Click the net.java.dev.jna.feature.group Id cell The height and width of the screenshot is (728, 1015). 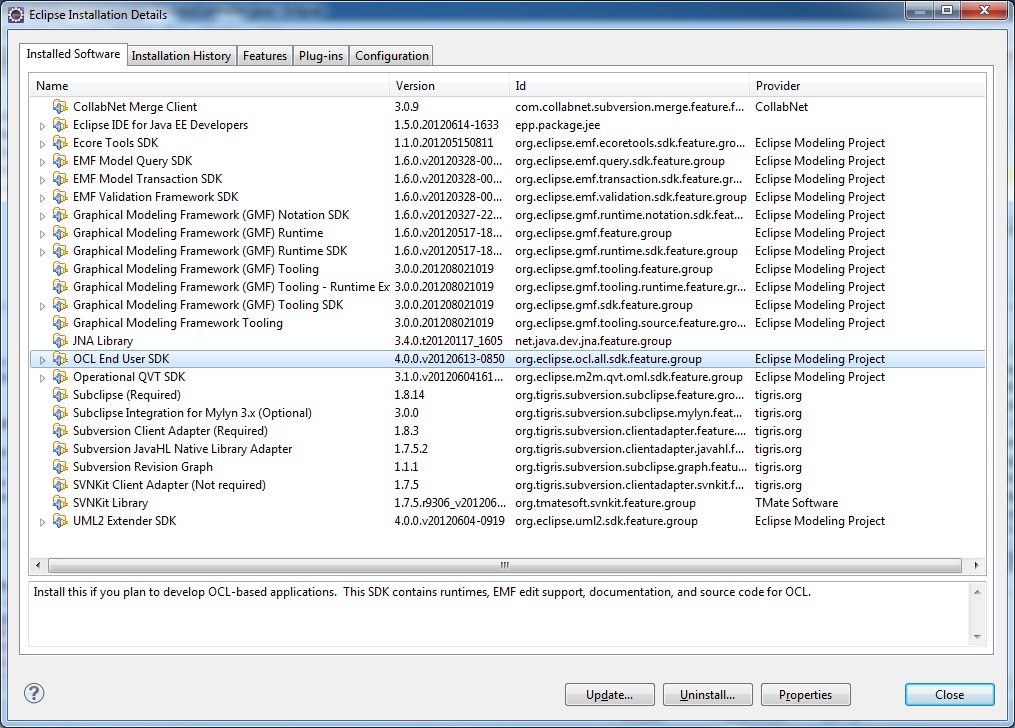(x=594, y=341)
